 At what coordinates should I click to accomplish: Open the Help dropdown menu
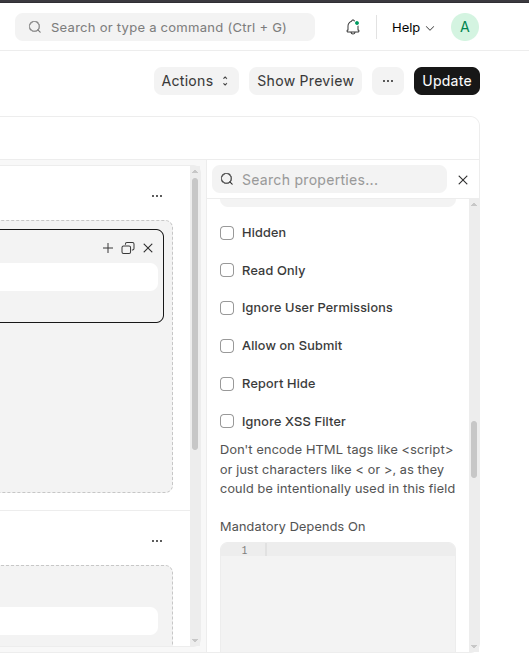413,28
